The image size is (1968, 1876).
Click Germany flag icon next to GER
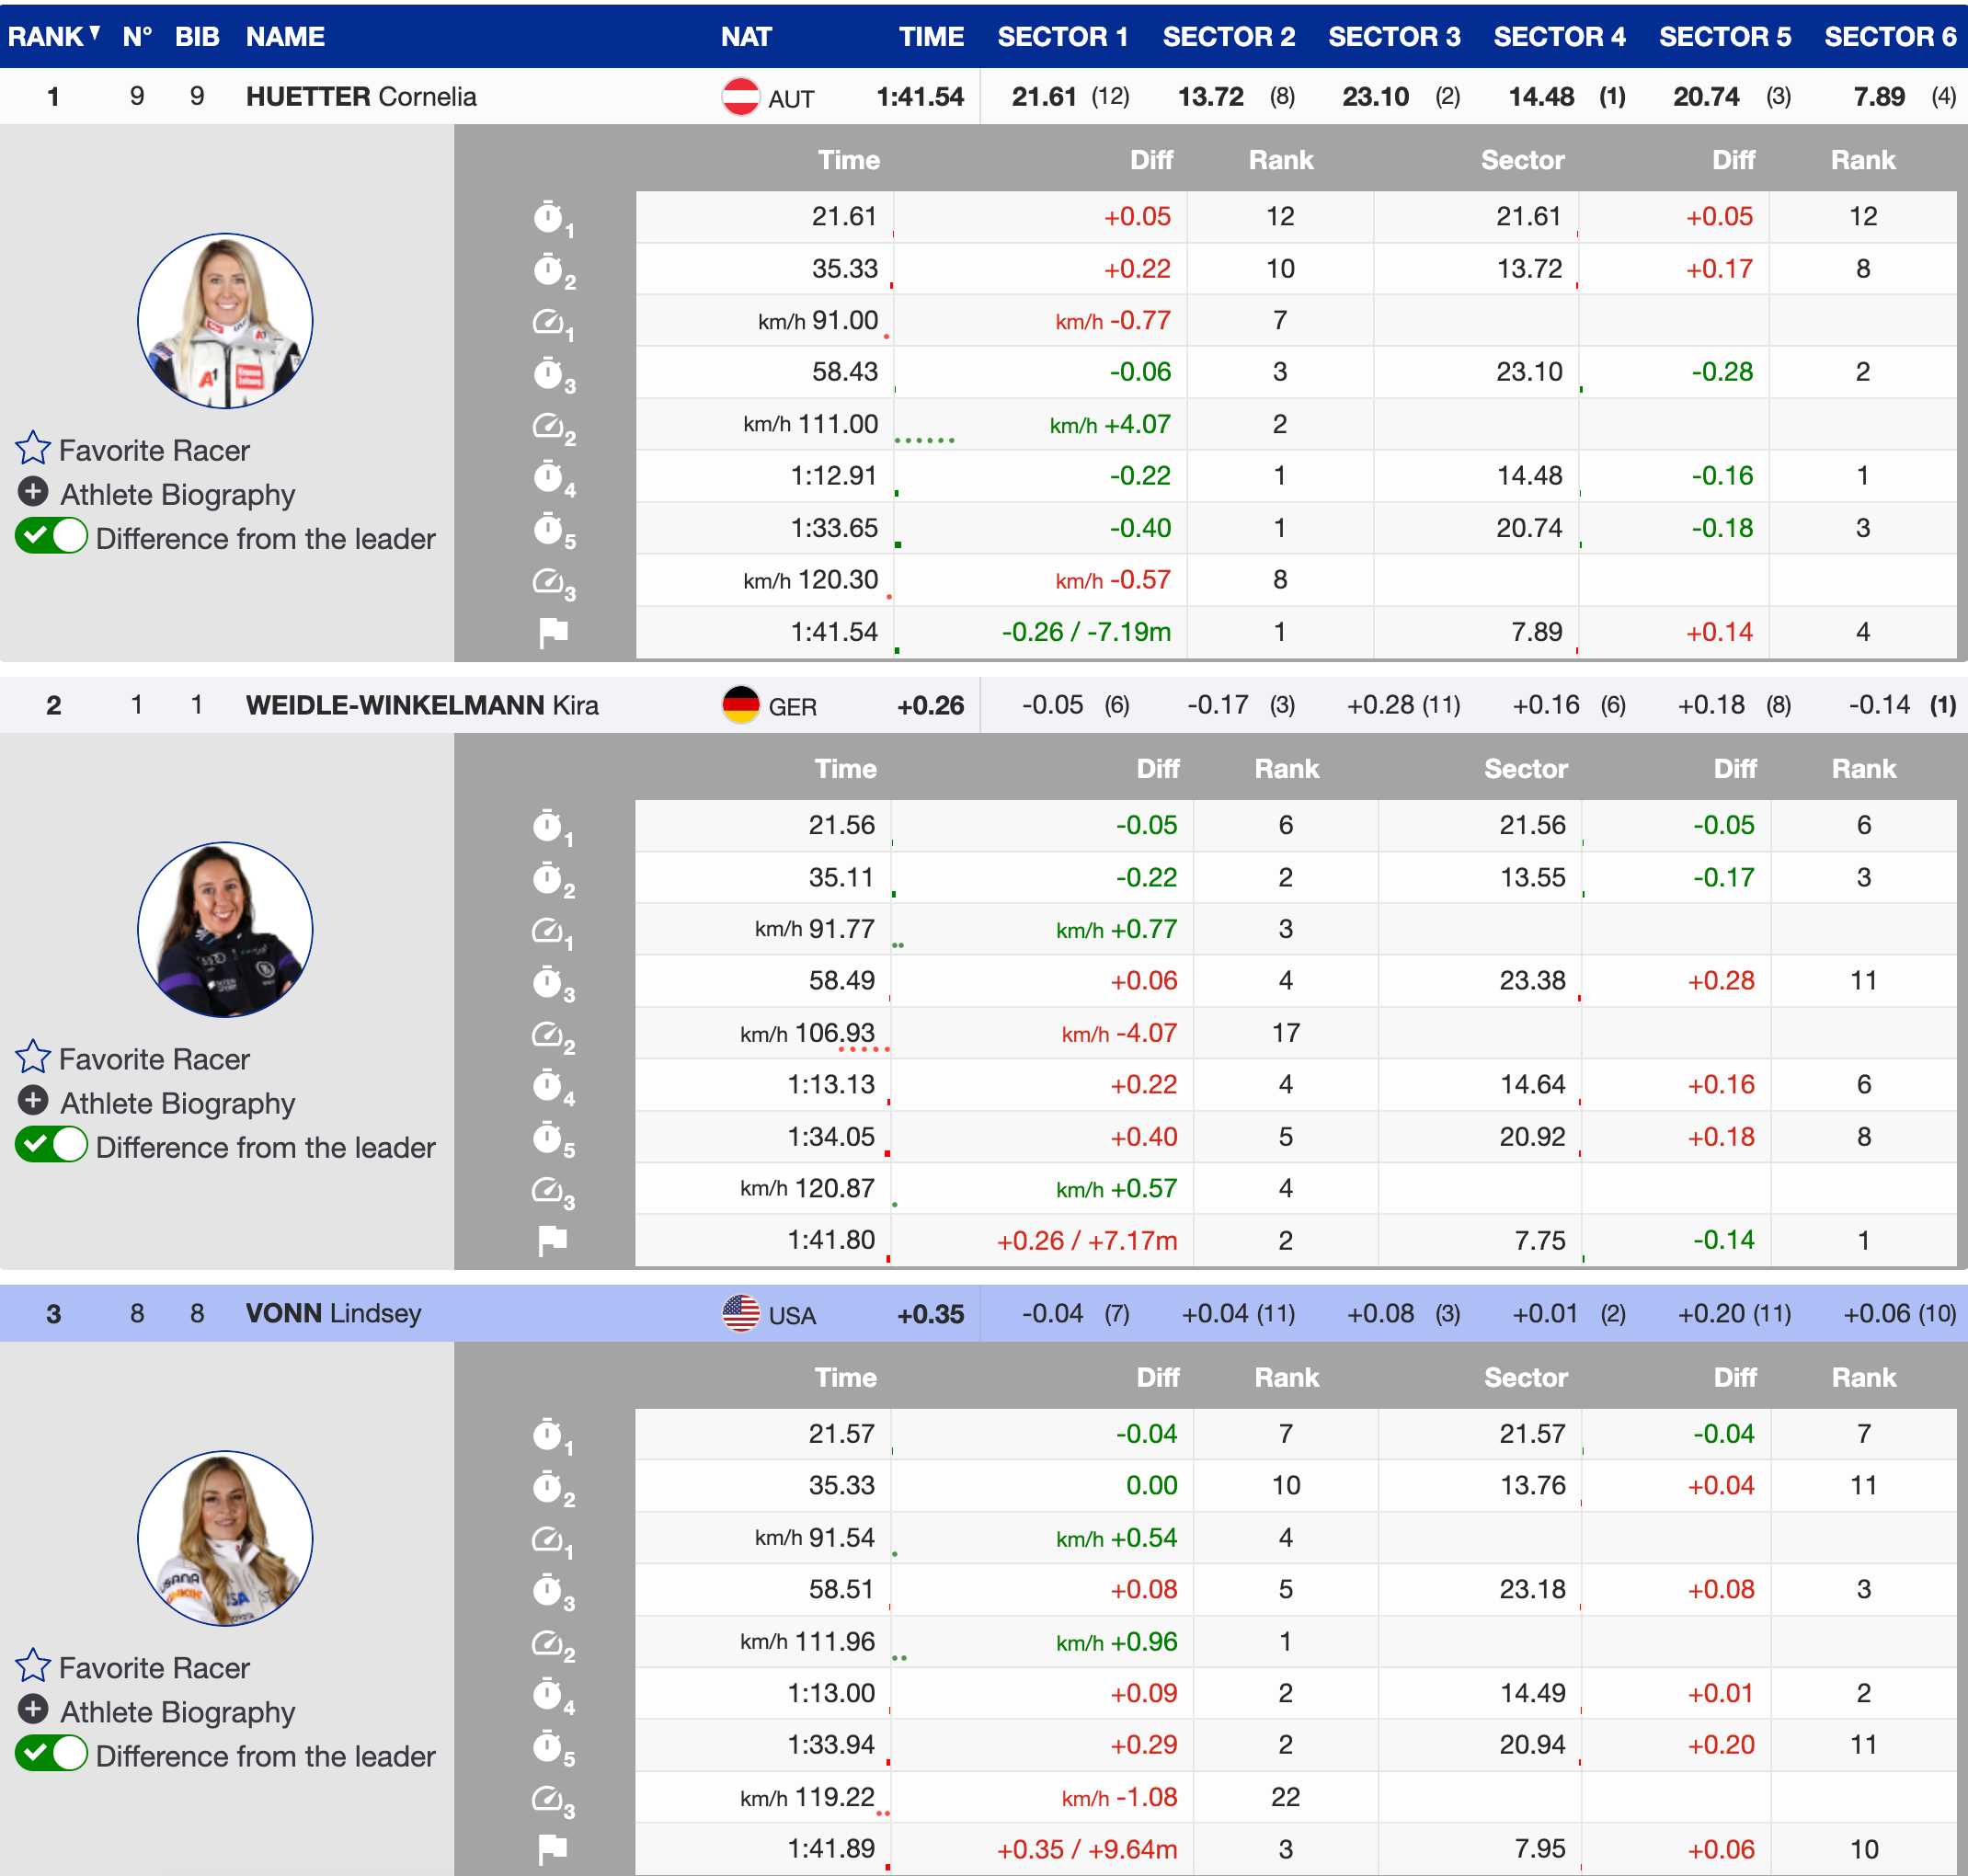741,705
